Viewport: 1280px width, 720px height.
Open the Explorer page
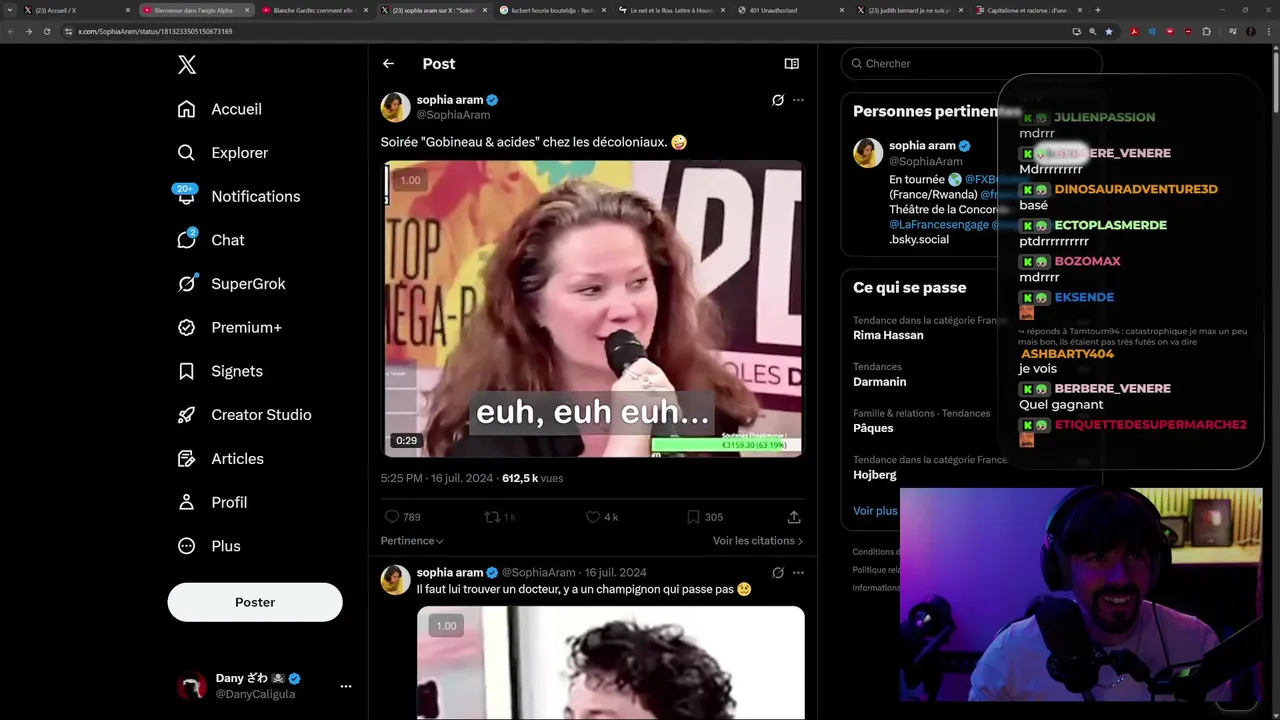pyautogui.click(x=223, y=153)
